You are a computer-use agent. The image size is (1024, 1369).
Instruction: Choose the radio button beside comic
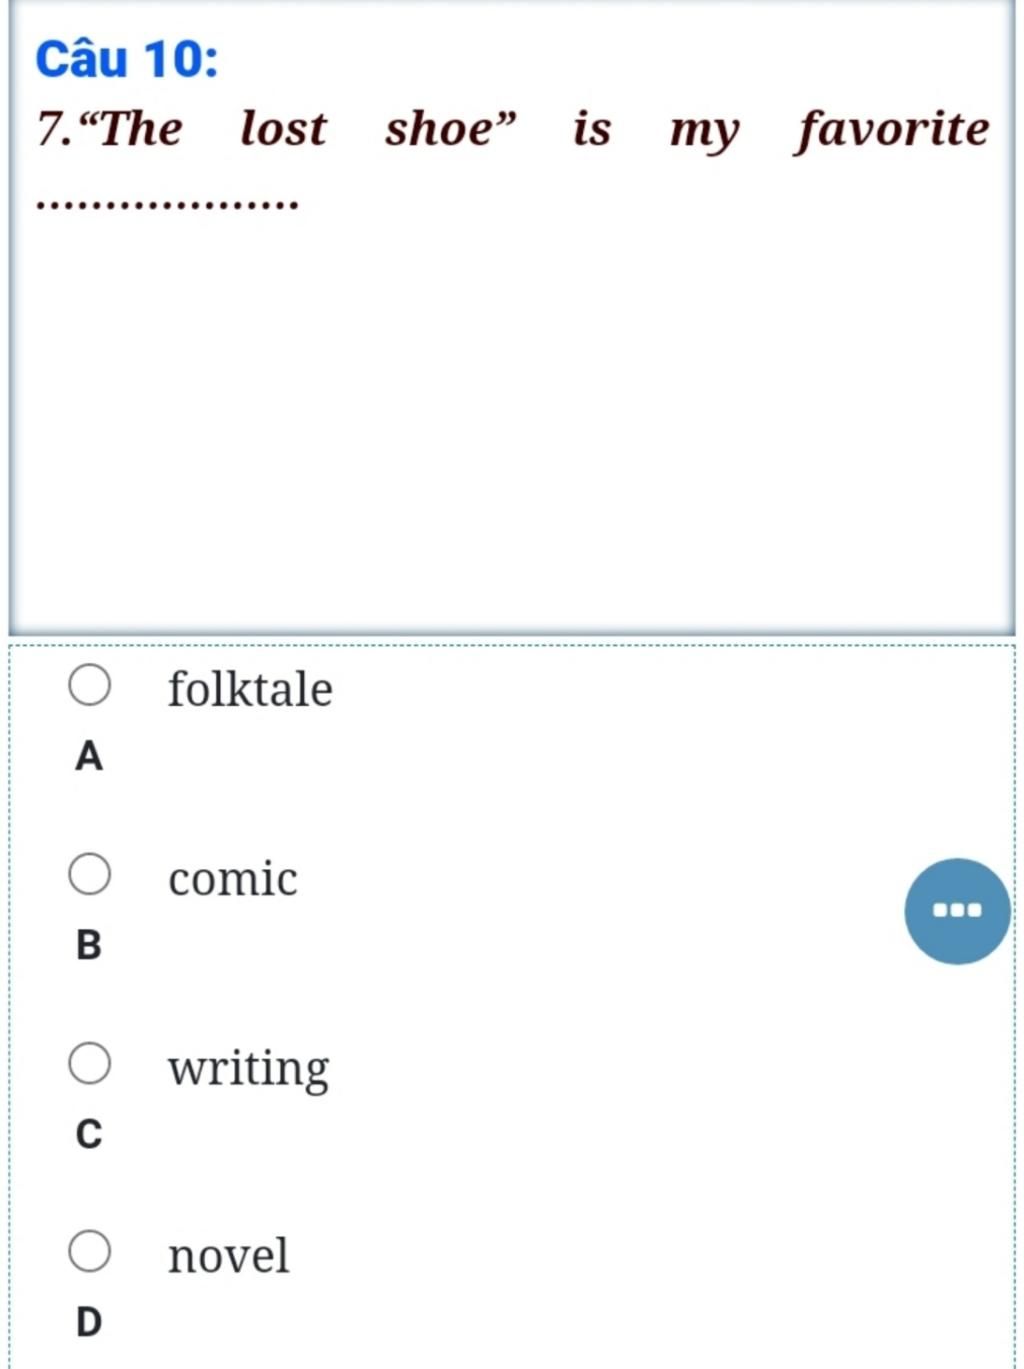click(x=90, y=874)
